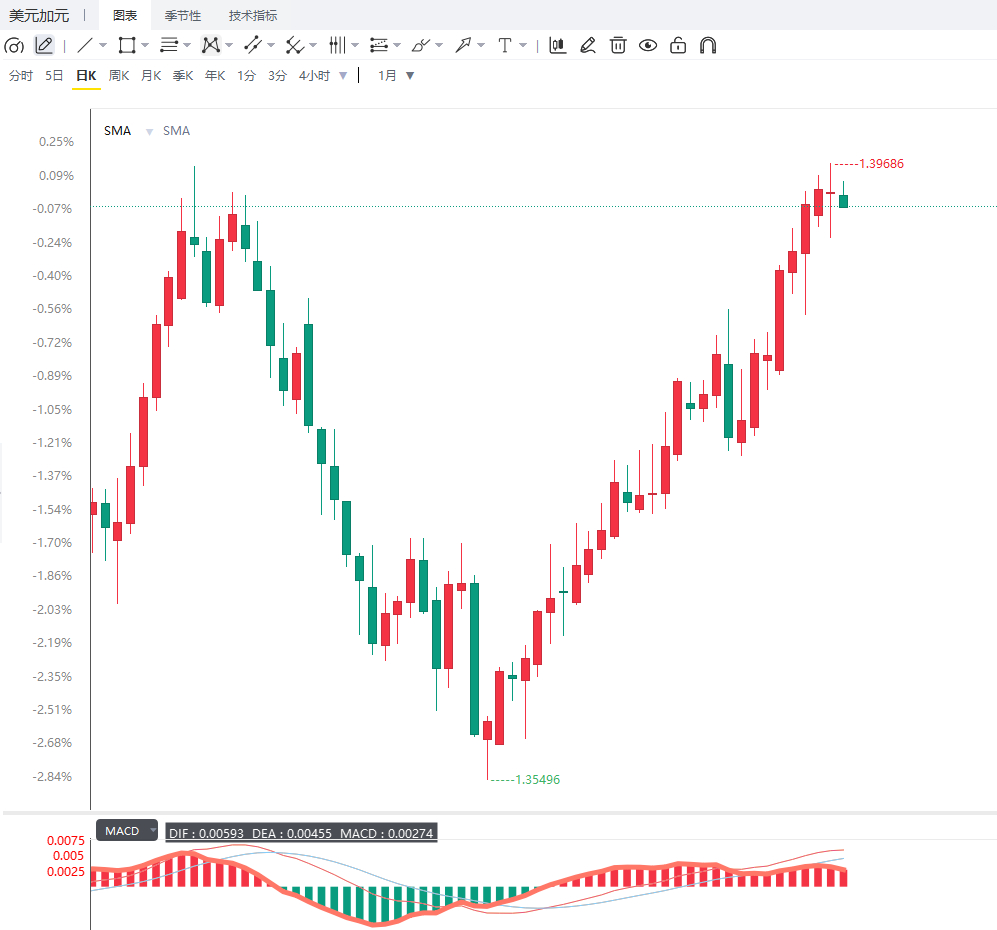Viewport: 997px width, 930px height.
Task: Select the Fibonacci retracement lines tool
Action: tap(379, 46)
